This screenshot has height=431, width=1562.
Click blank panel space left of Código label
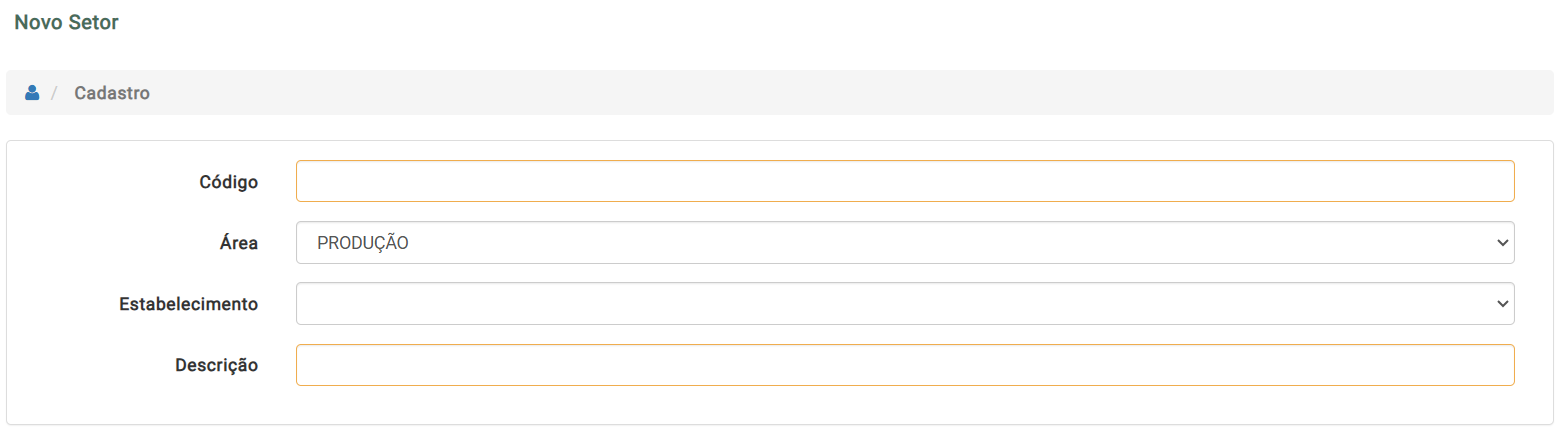tap(100, 182)
